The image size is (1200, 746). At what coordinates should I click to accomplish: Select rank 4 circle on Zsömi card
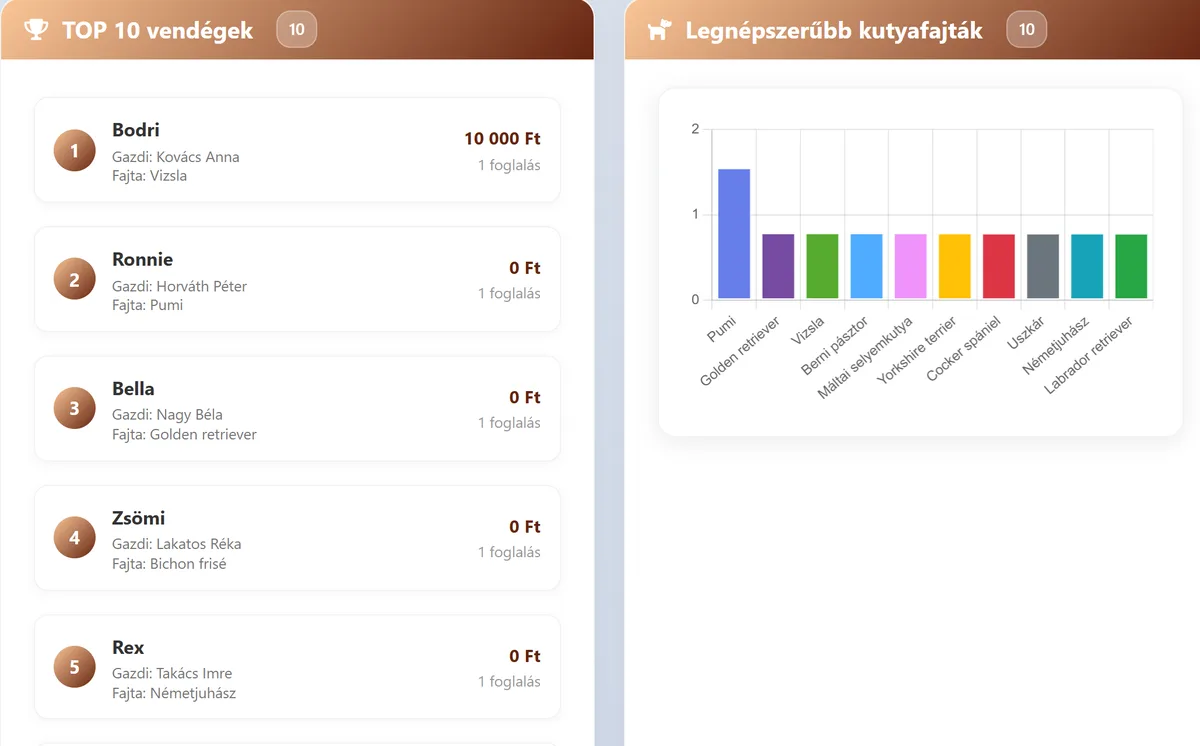point(74,538)
